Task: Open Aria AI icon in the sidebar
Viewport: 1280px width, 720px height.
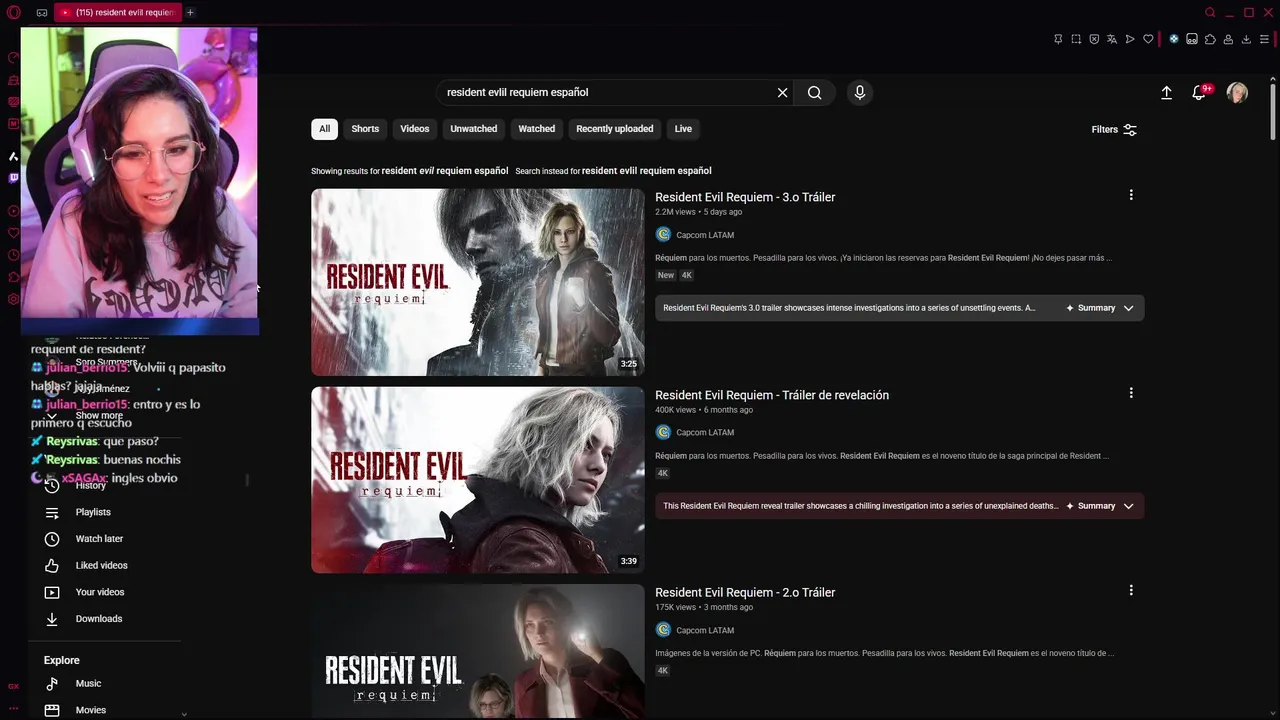Action: click(14, 156)
